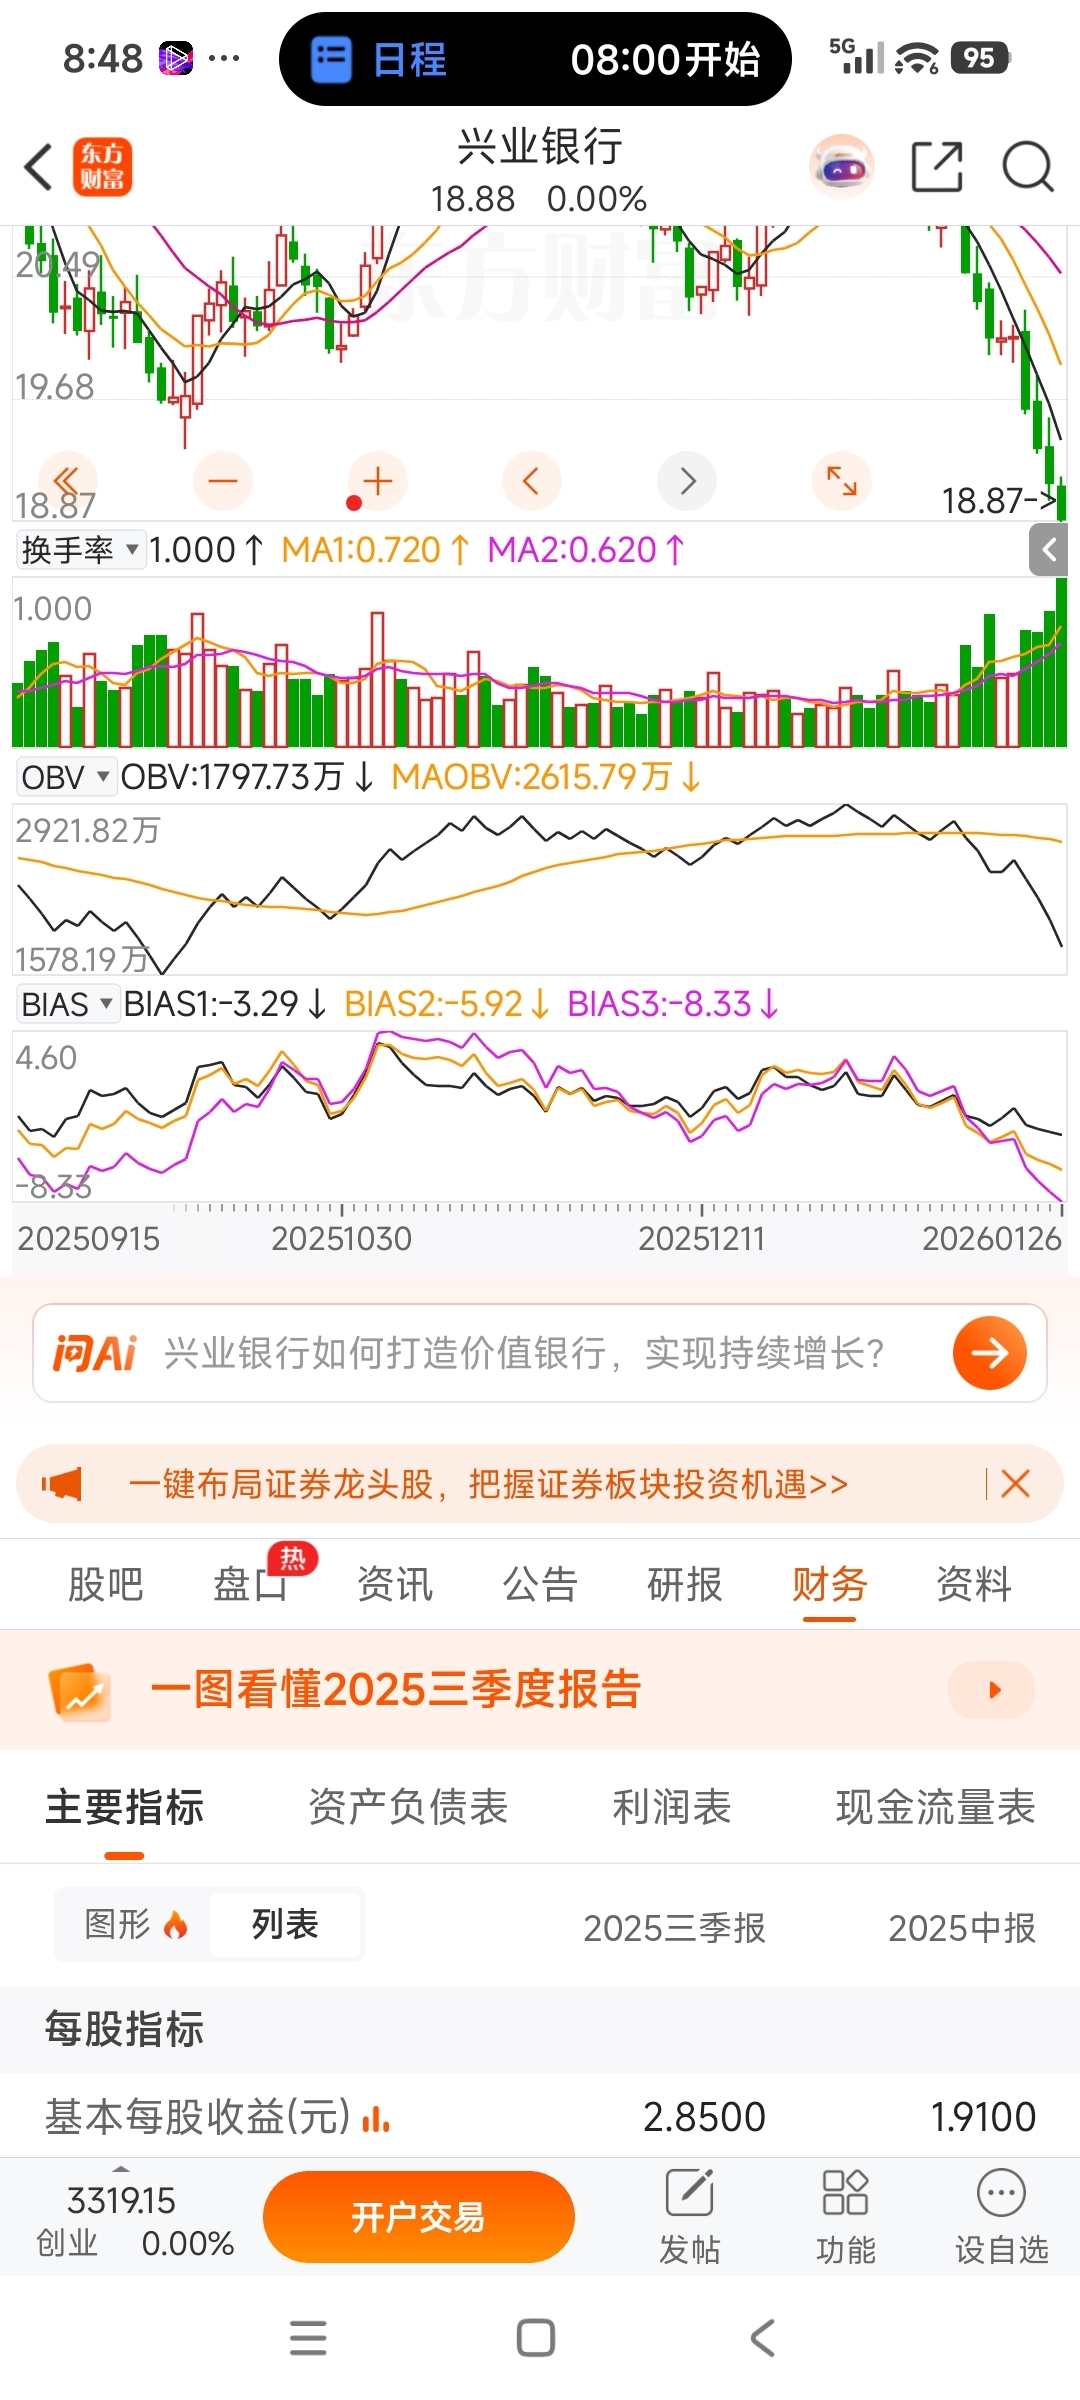Open Android recent apps menu button

click(308, 2338)
